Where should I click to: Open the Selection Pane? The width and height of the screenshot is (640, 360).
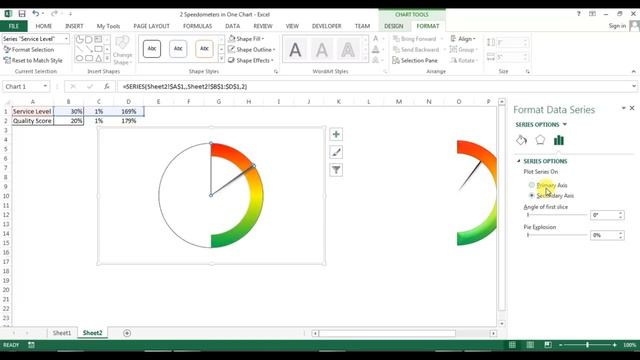point(415,60)
